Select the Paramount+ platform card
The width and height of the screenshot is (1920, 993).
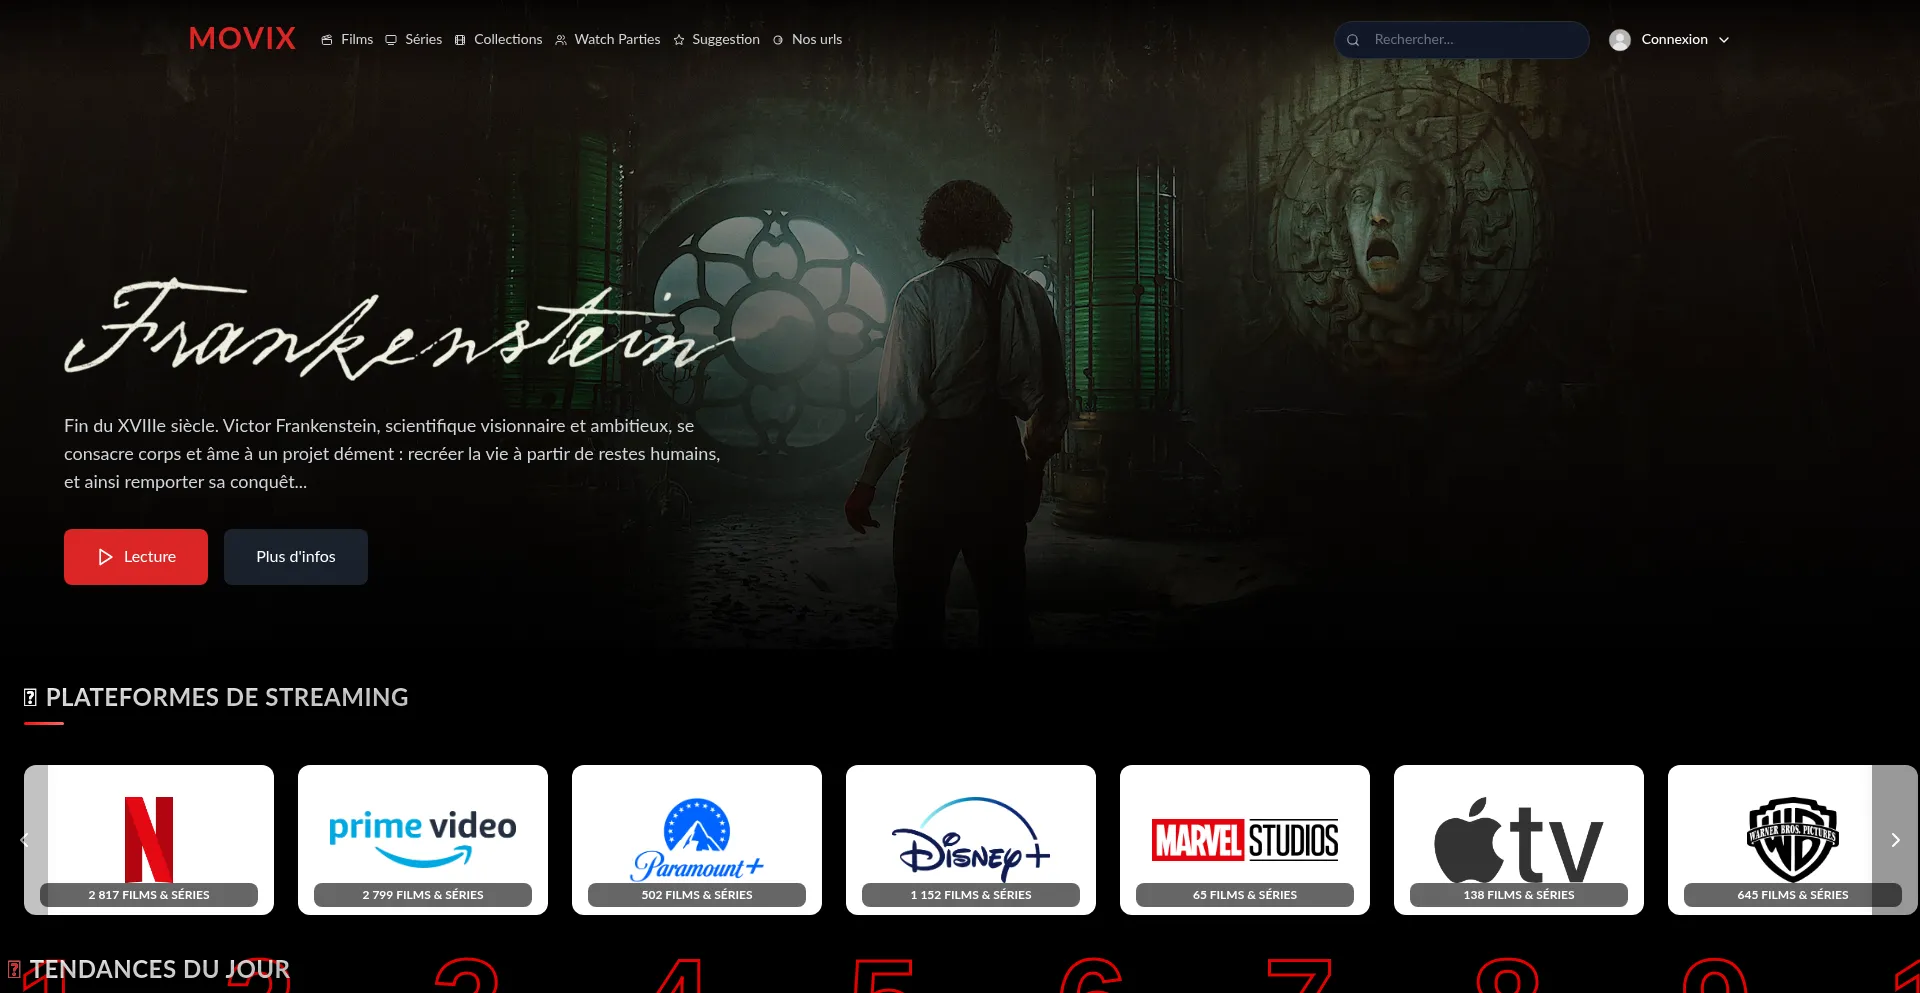click(697, 838)
